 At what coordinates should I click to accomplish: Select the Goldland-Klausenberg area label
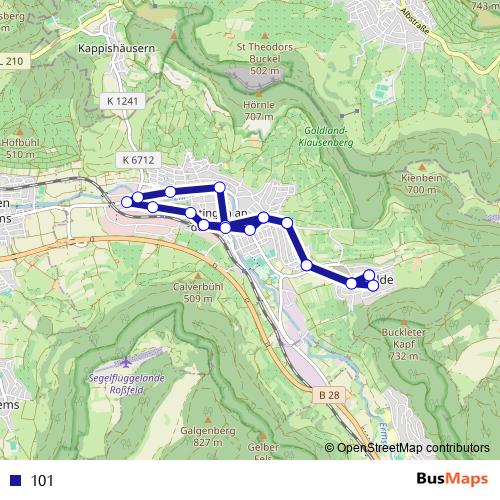tap(326, 137)
